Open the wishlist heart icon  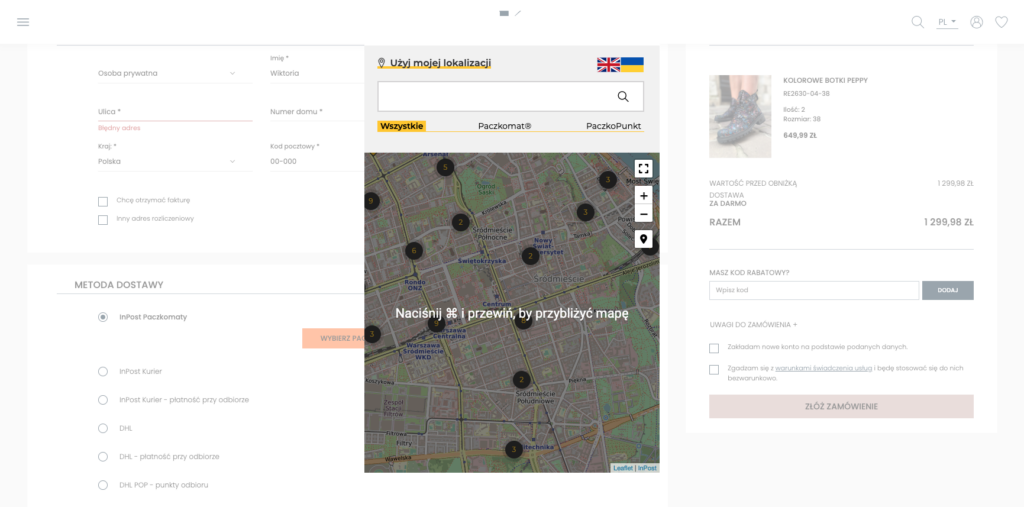[x=1001, y=22]
